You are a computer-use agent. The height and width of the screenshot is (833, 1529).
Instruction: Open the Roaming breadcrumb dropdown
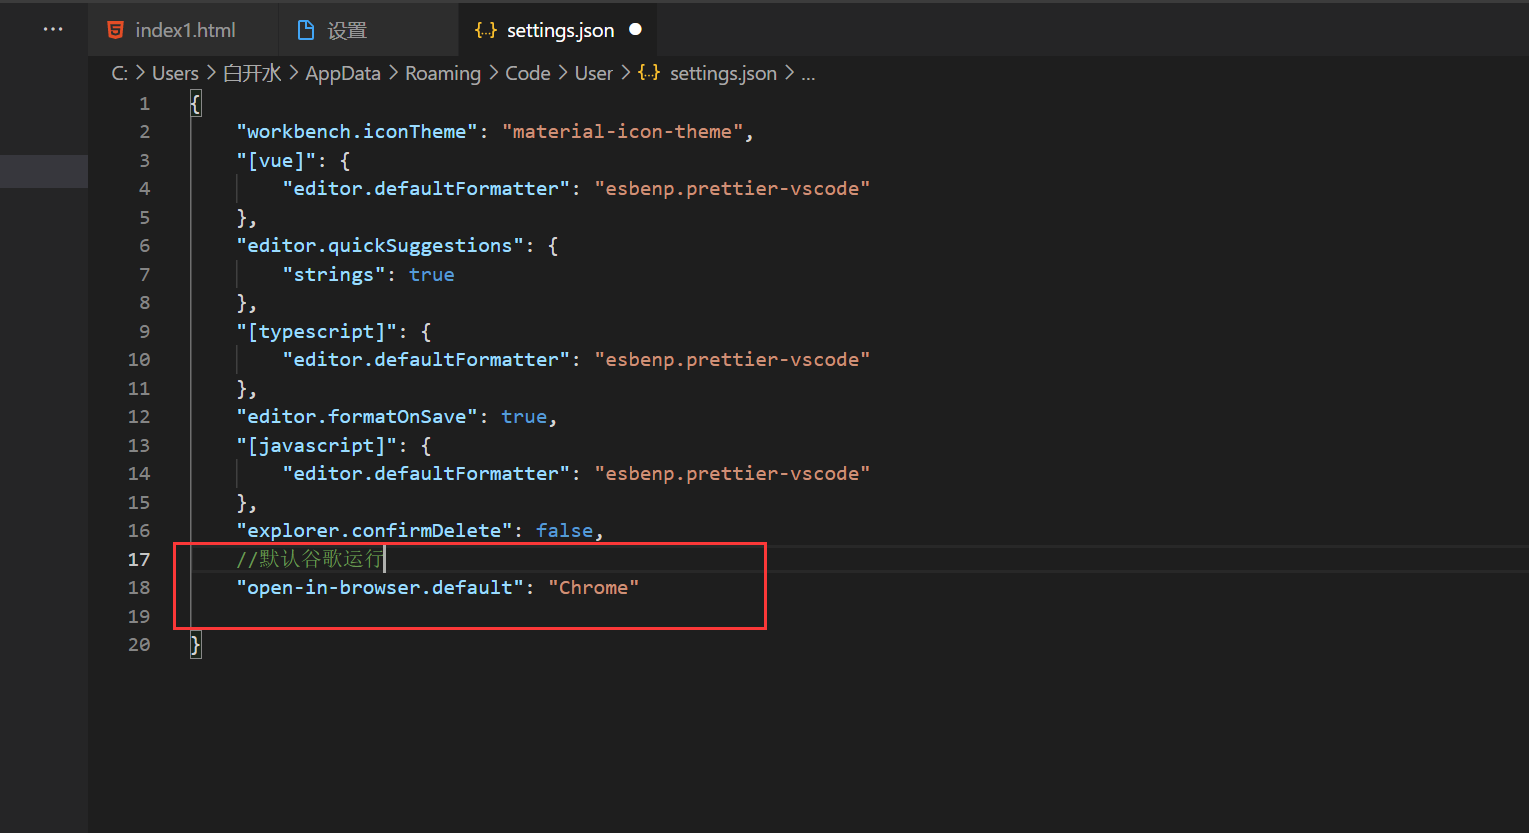[443, 72]
